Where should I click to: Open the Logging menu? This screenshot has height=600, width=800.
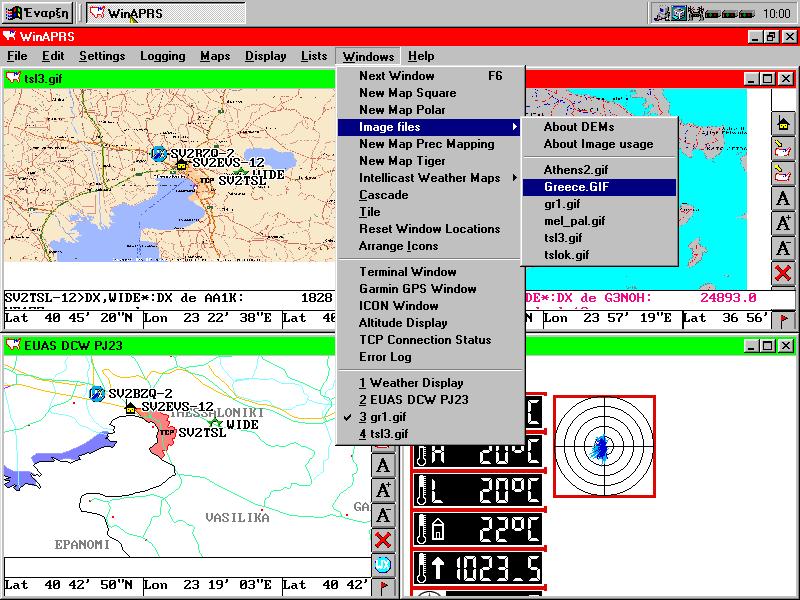point(163,56)
